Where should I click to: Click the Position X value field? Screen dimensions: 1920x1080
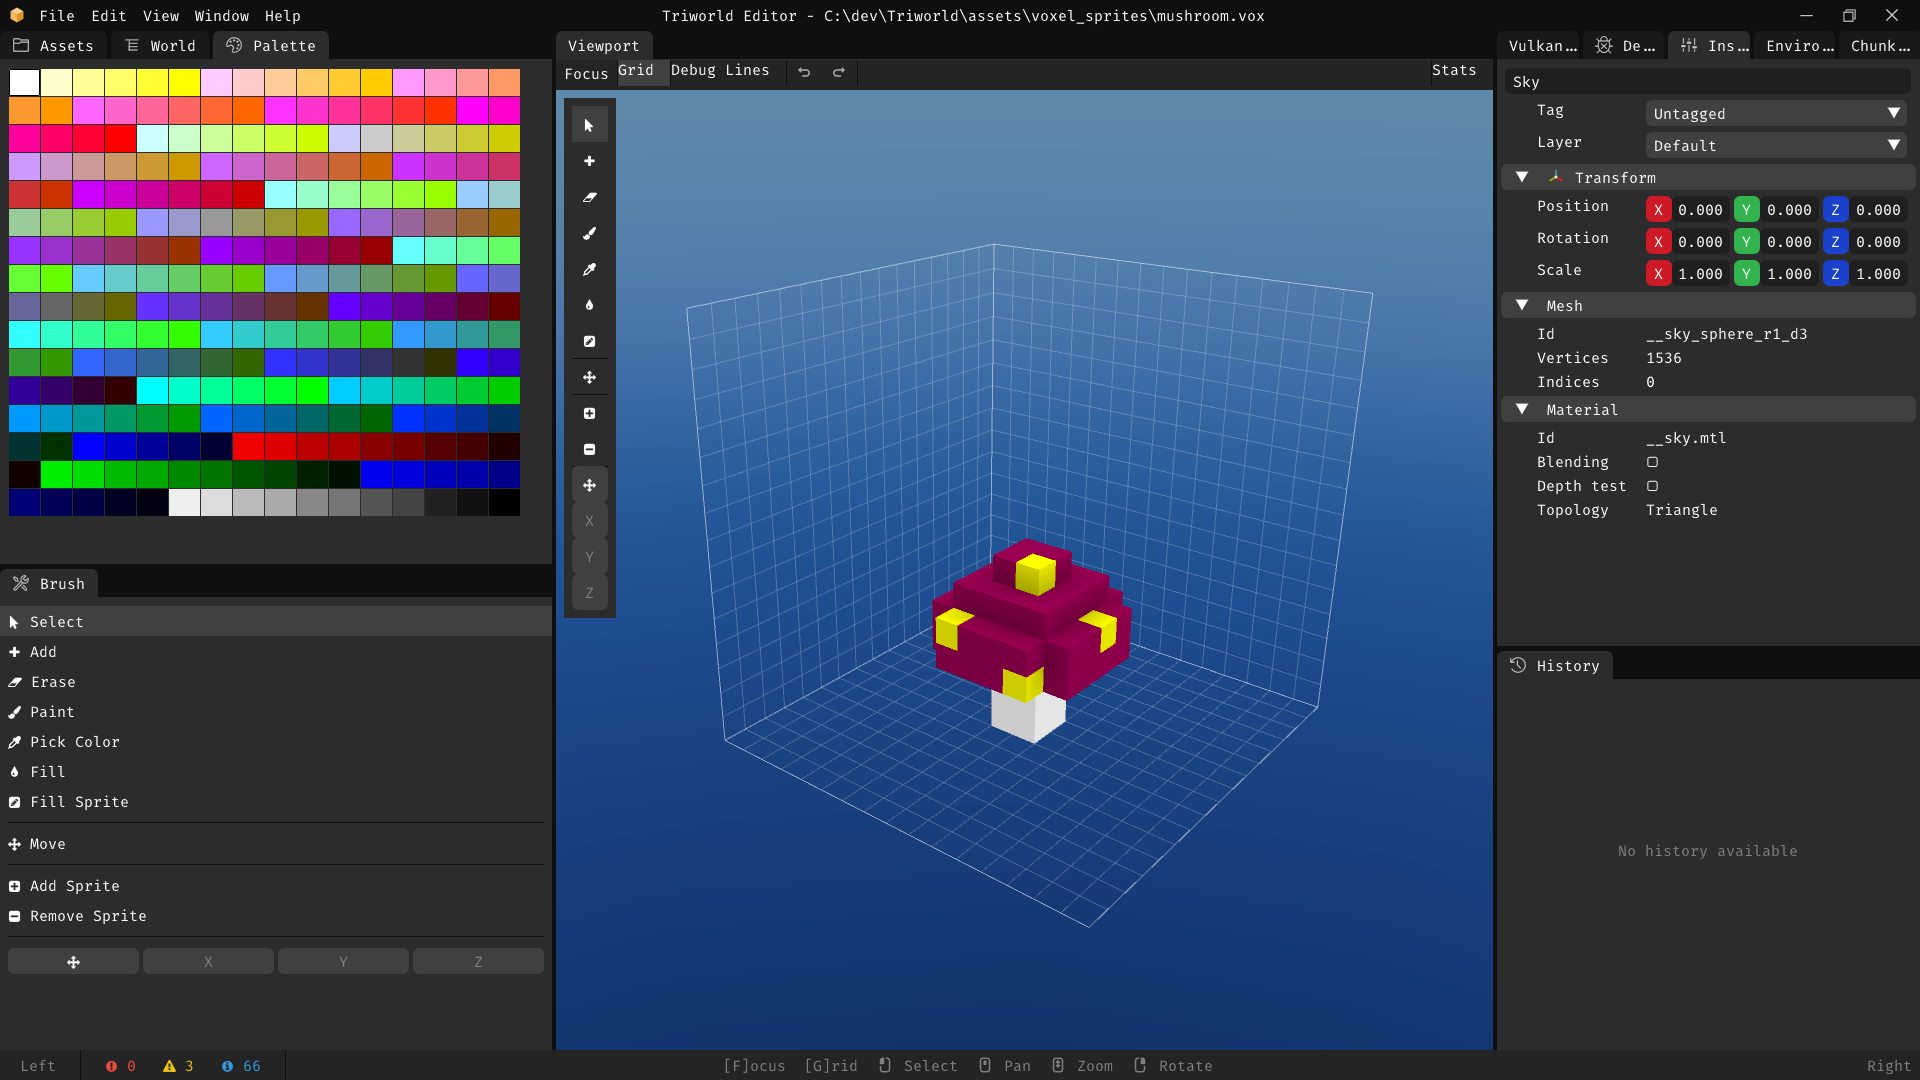pyautogui.click(x=1699, y=210)
